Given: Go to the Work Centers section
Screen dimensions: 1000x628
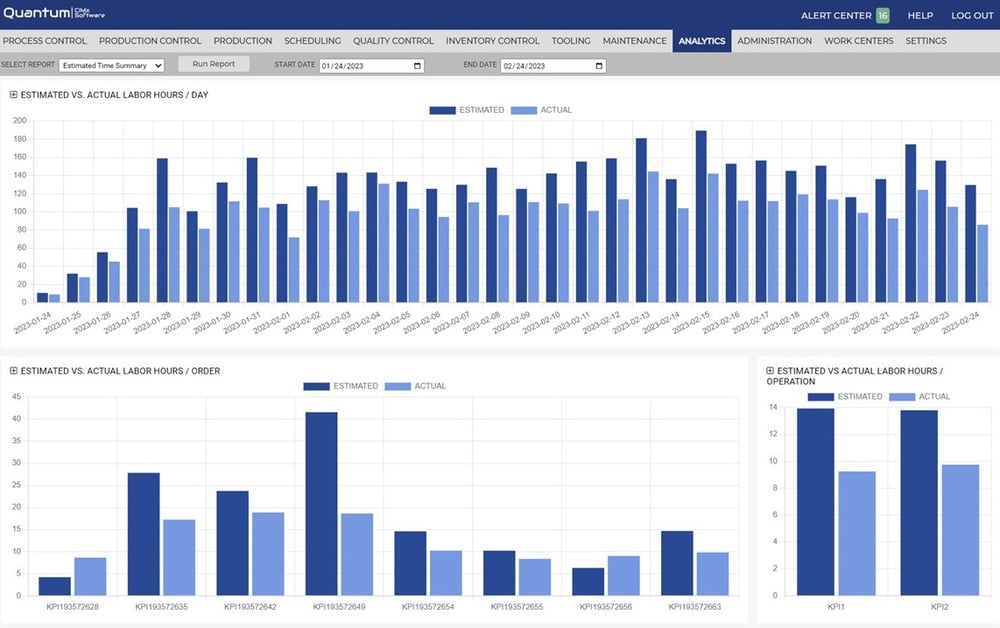Looking at the screenshot, I should (857, 41).
